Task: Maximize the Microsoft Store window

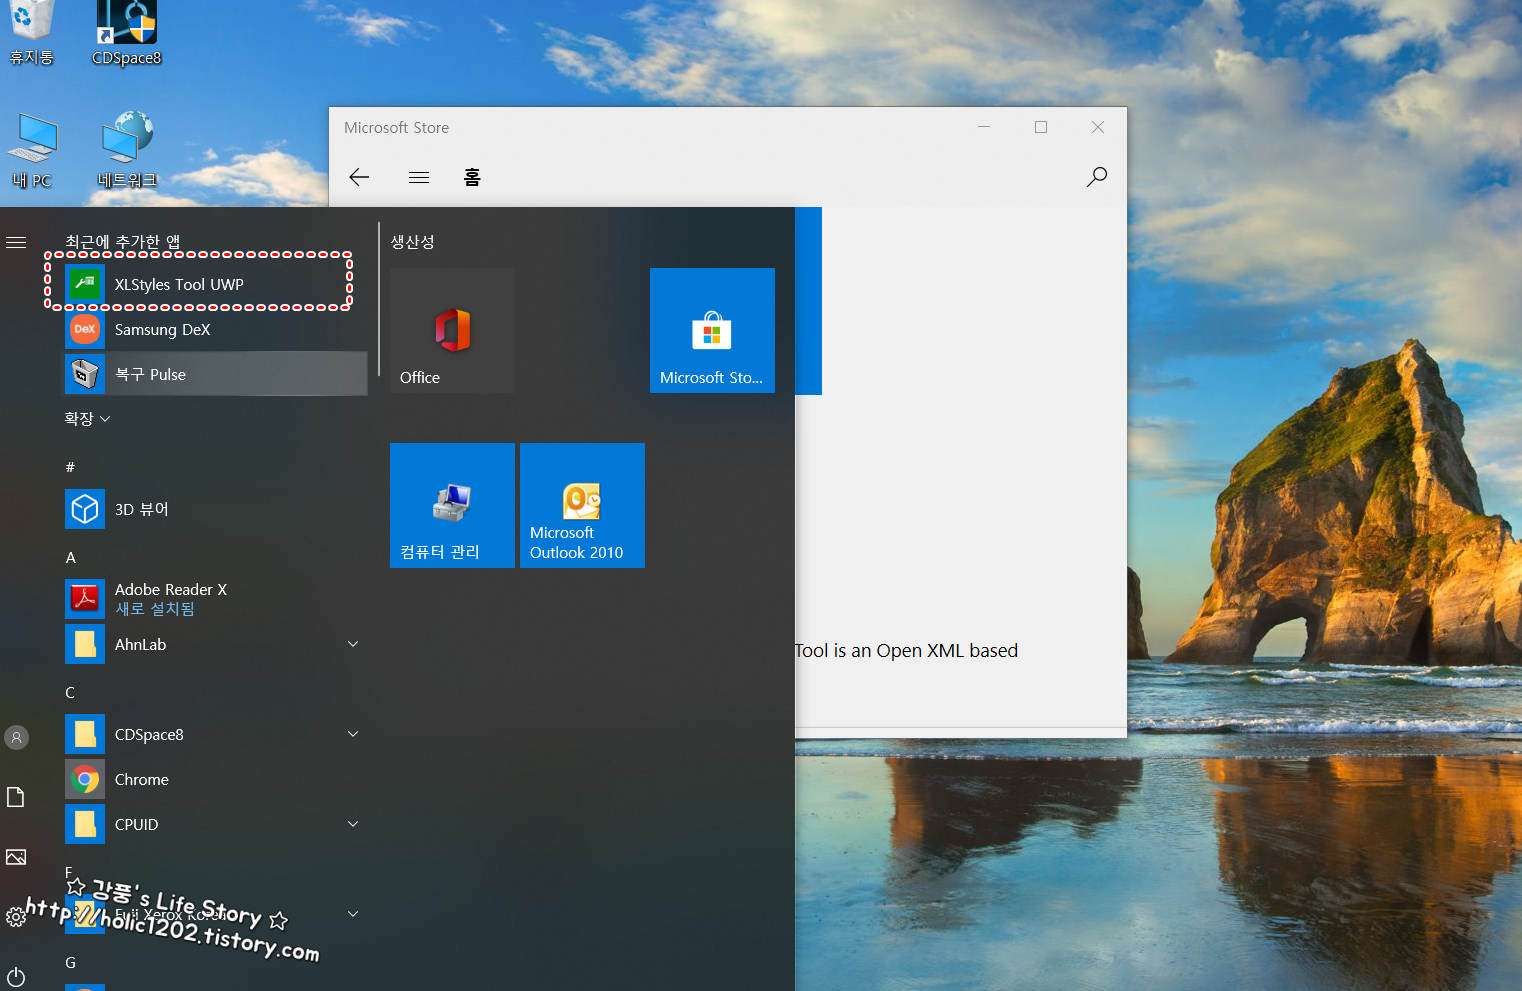Action: (1041, 127)
